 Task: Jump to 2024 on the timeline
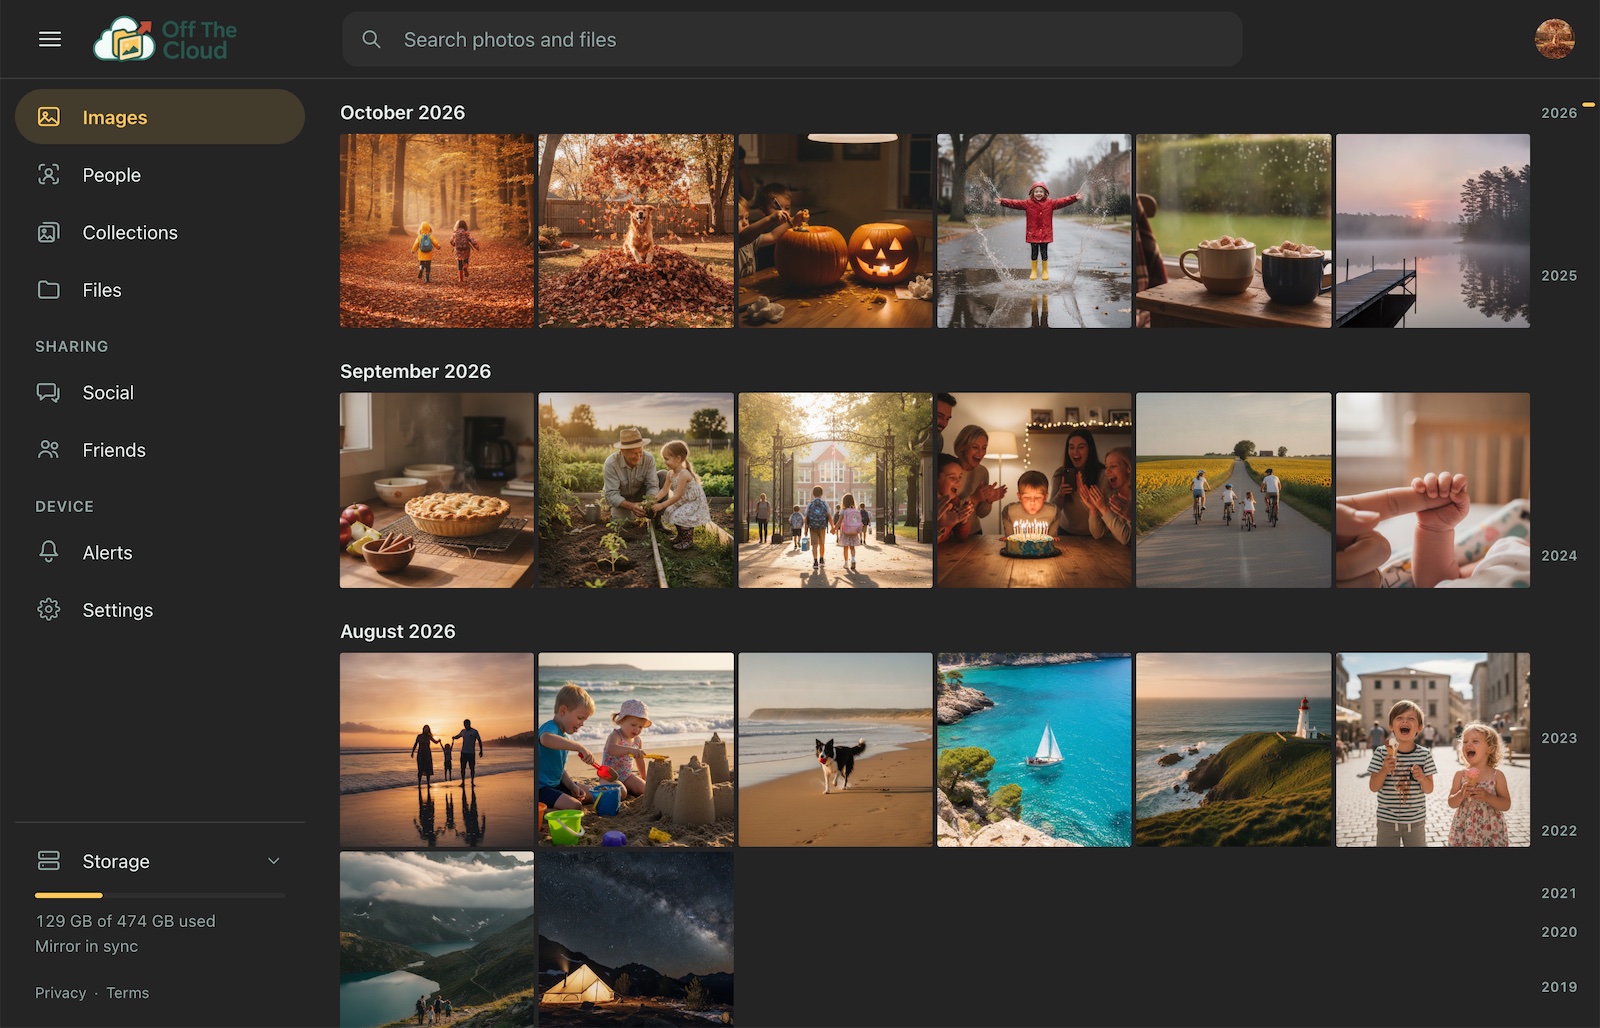(1559, 555)
